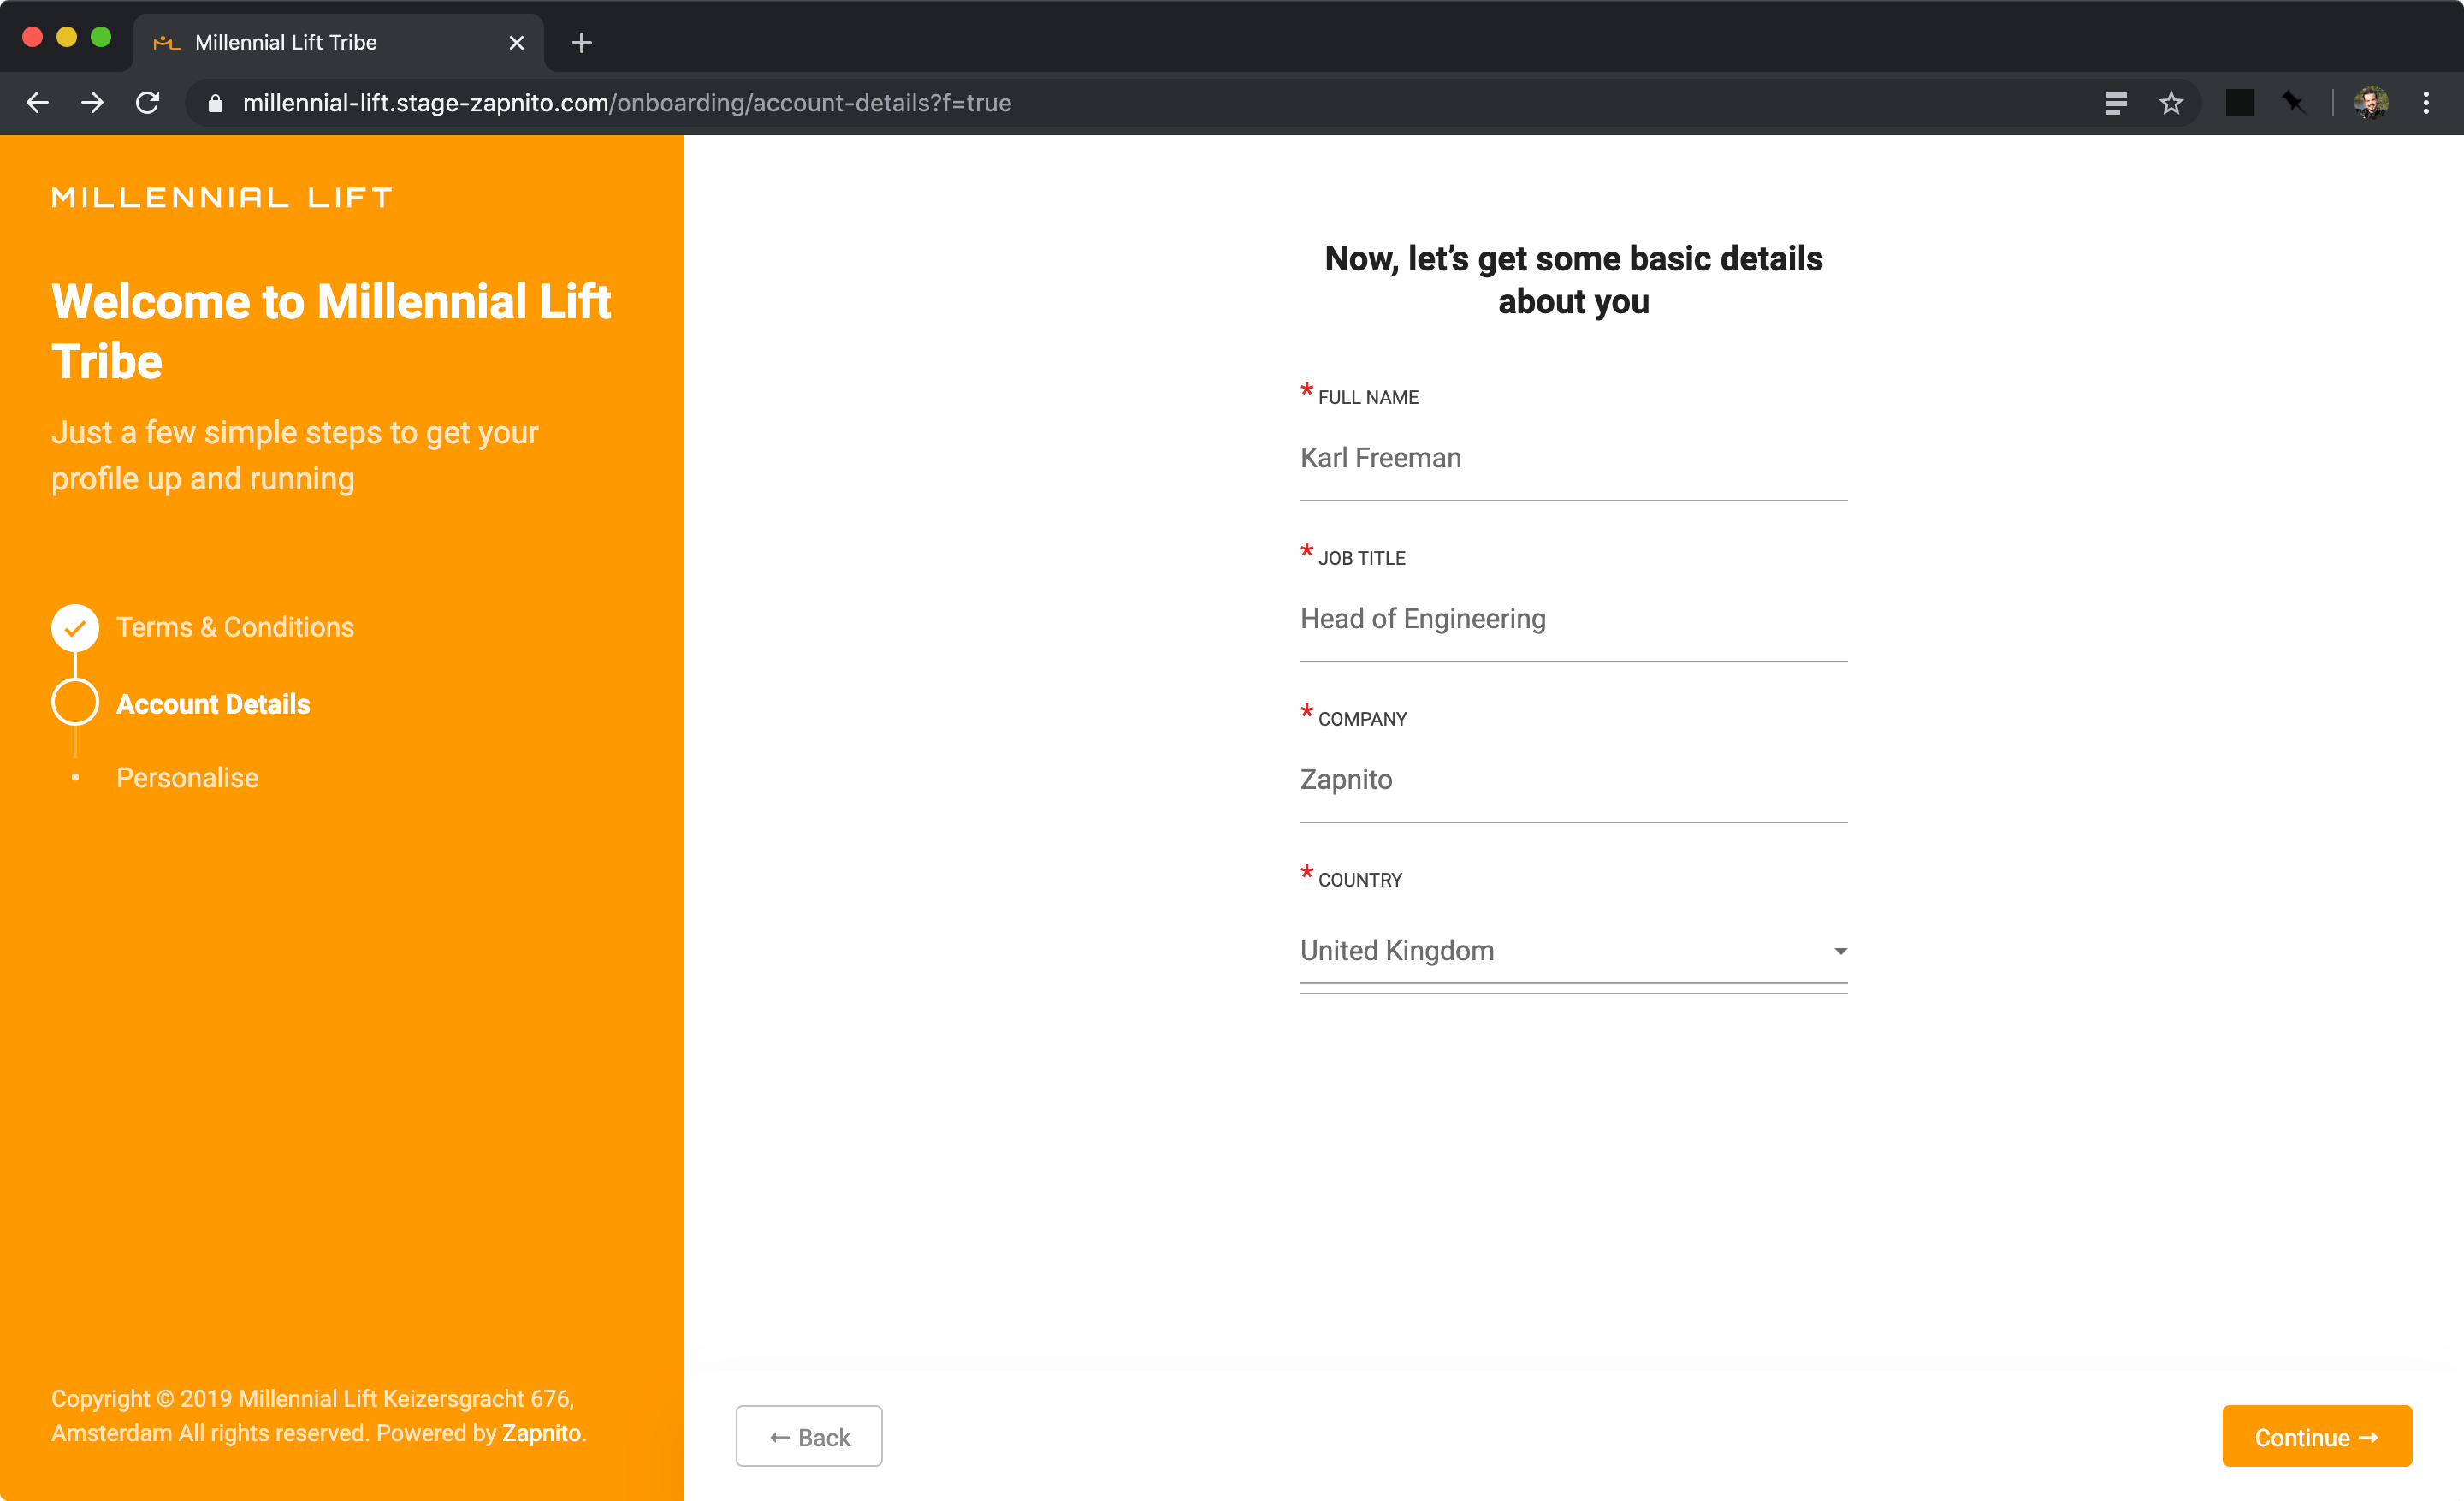The height and width of the screenshot is (1501, 2464).
Task: Open Chrome's three-dot menu
Action: [x=2427, y=103]
